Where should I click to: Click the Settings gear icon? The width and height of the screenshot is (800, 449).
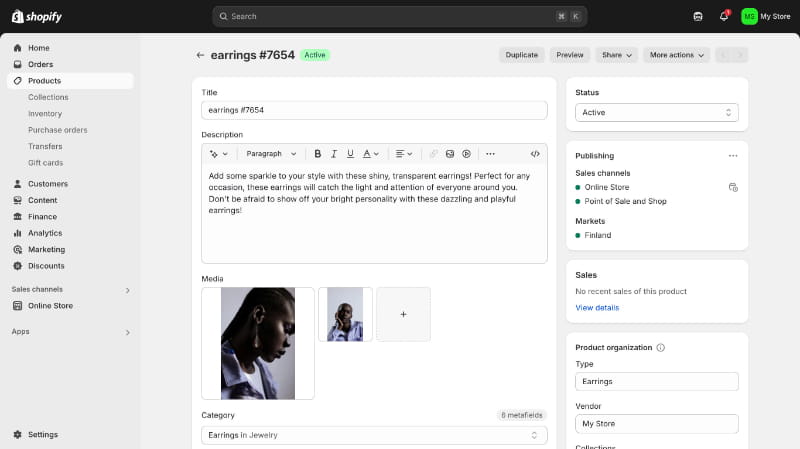click(x=17, y=434)
